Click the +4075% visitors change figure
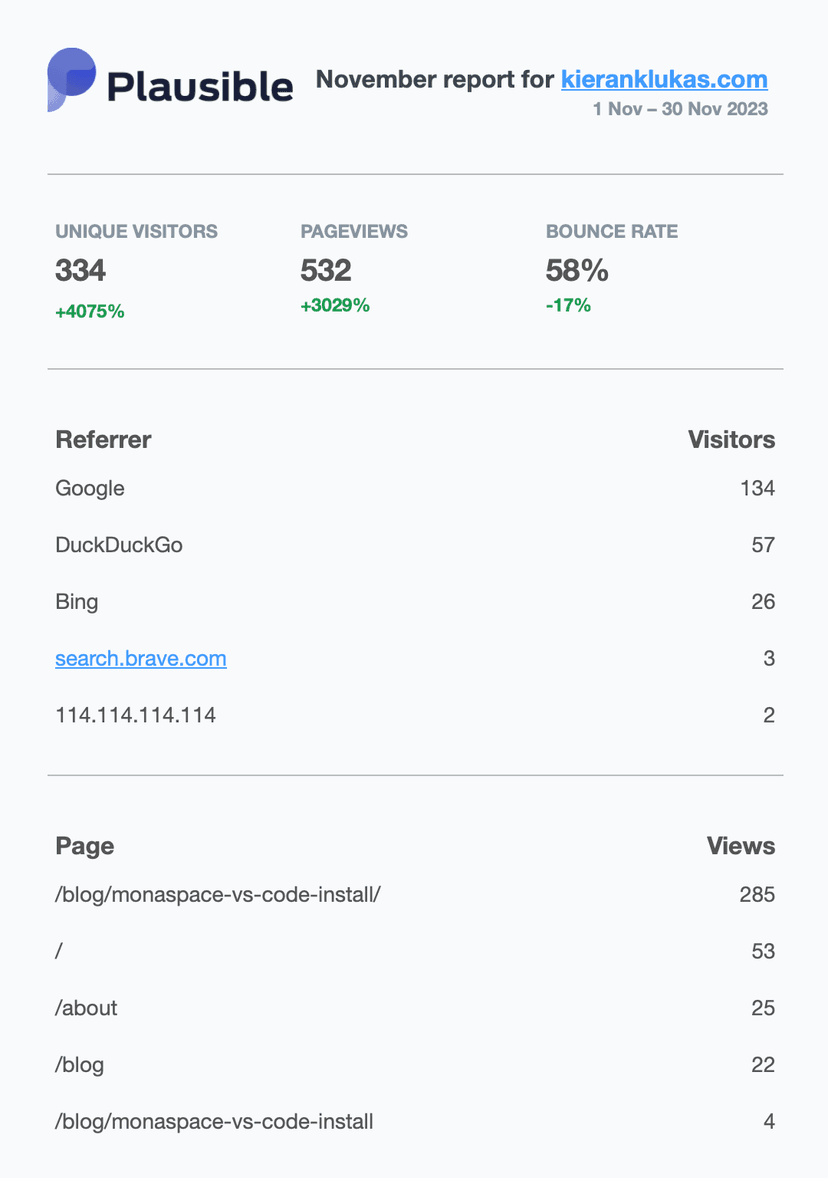This screenshot has height=1178, width=828. click(x=90, y=312)
